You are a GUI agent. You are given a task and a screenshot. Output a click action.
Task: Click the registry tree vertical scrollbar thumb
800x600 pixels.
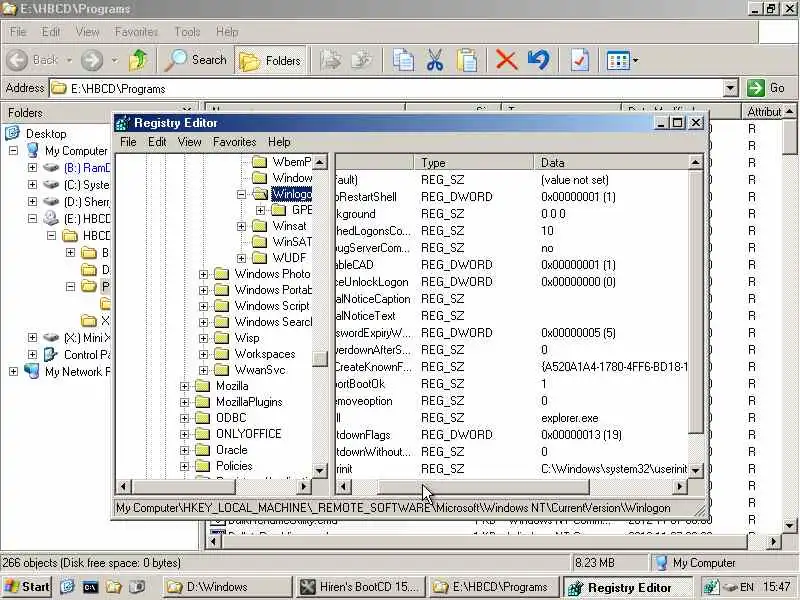click(x=320, y=359)
